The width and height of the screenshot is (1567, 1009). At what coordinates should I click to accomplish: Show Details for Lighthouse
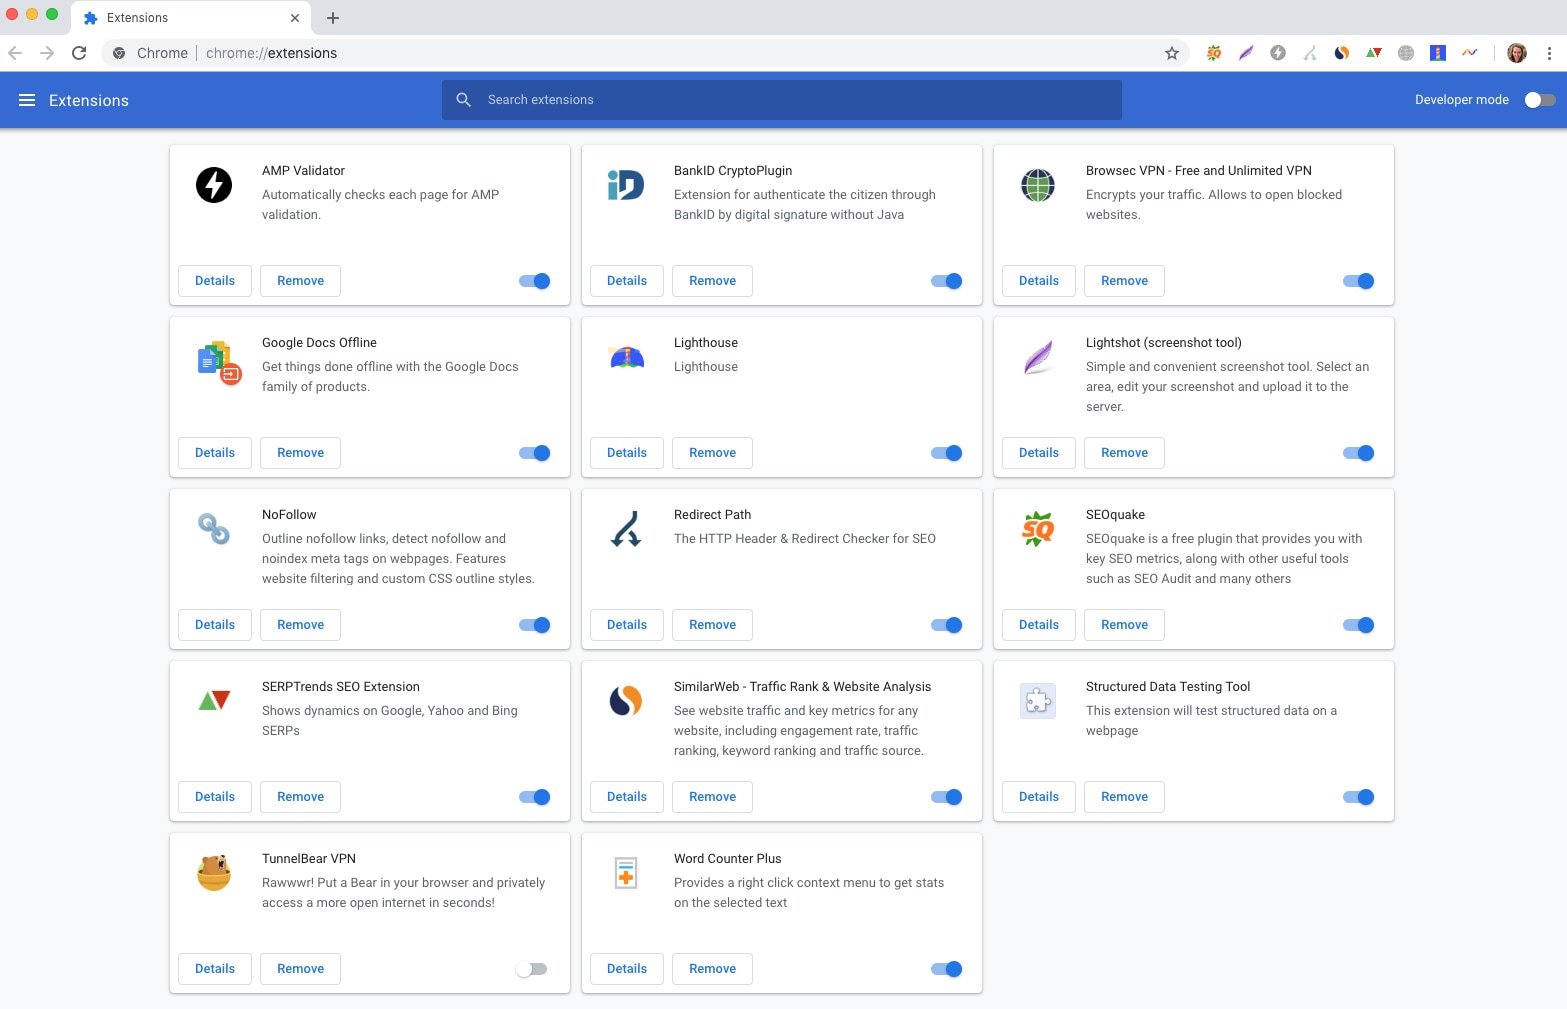[627, 453]
